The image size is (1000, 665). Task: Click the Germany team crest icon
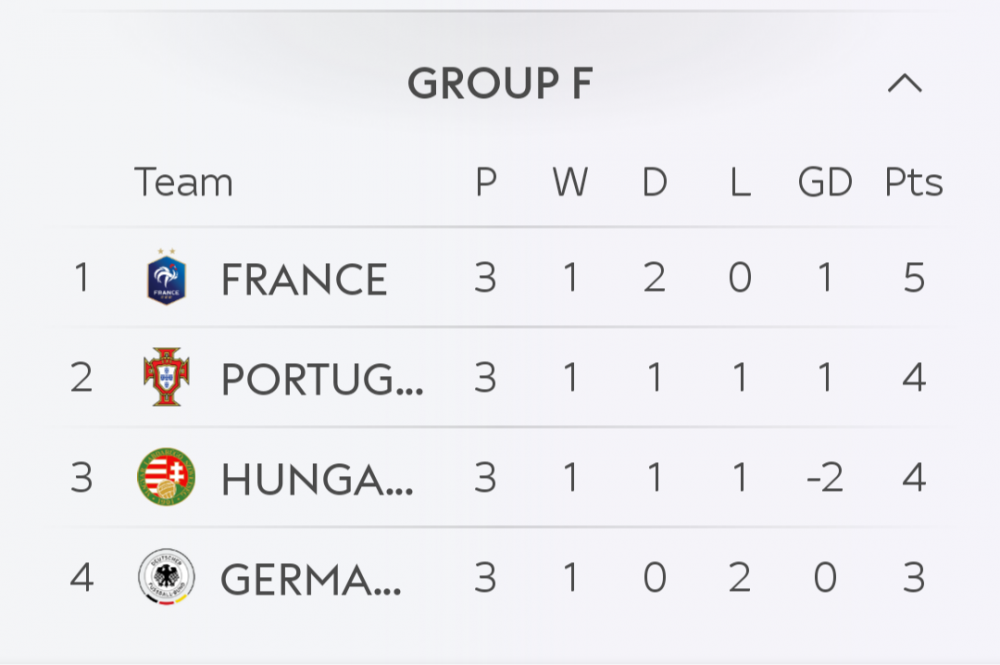[166, 578]
